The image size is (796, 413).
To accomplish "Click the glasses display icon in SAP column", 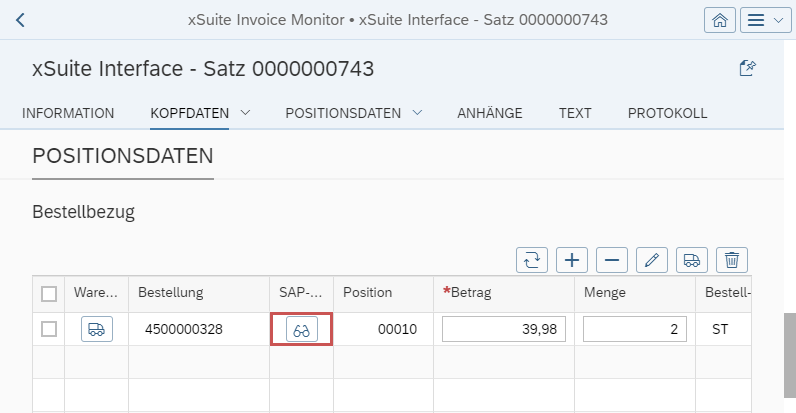I will [302, 329].
